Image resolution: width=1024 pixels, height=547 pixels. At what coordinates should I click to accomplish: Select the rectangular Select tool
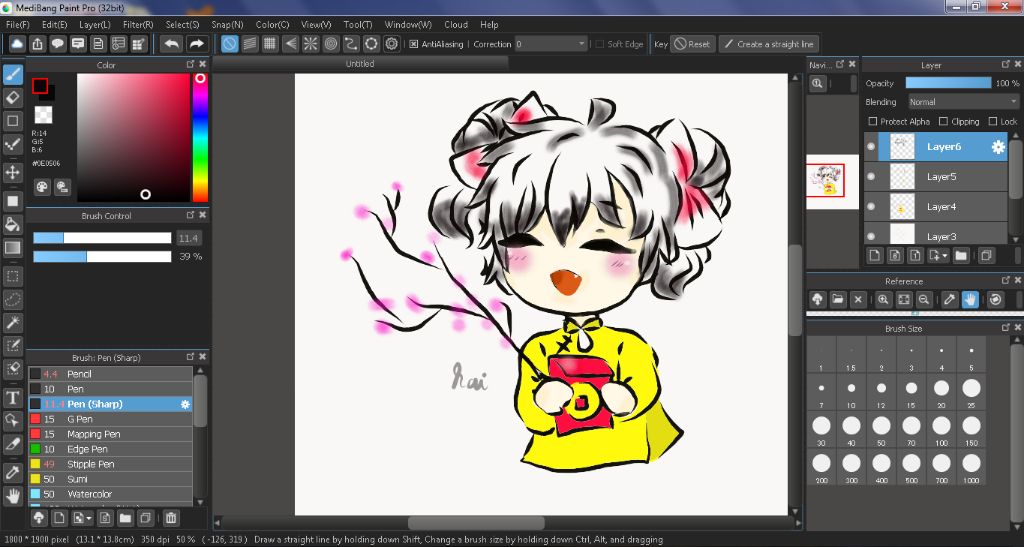(x=12, y=276)
